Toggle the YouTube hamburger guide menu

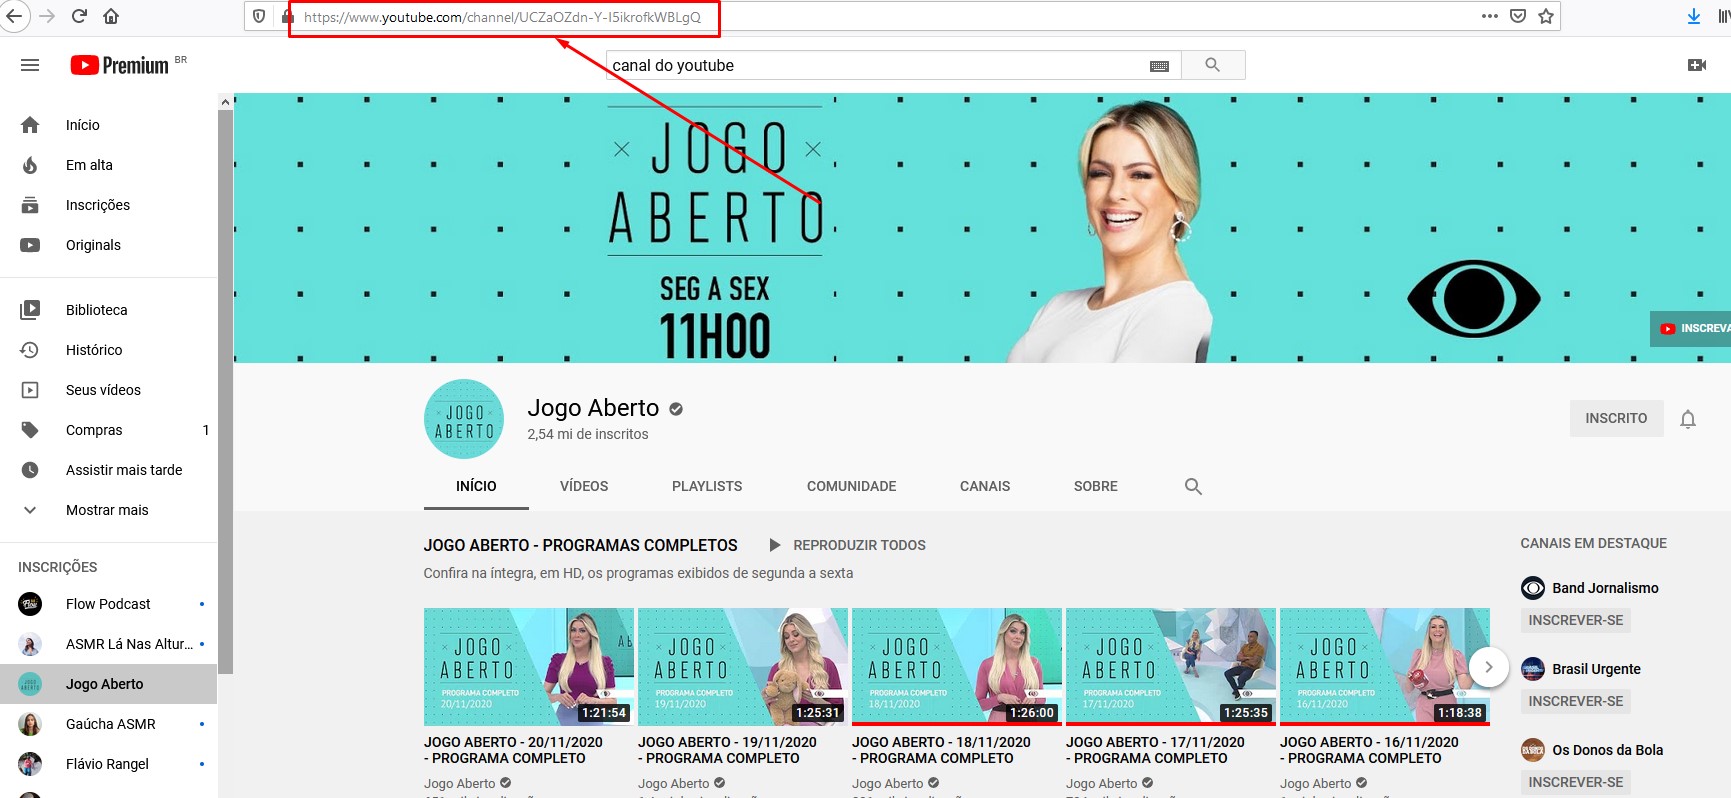[x=30, y=65]
